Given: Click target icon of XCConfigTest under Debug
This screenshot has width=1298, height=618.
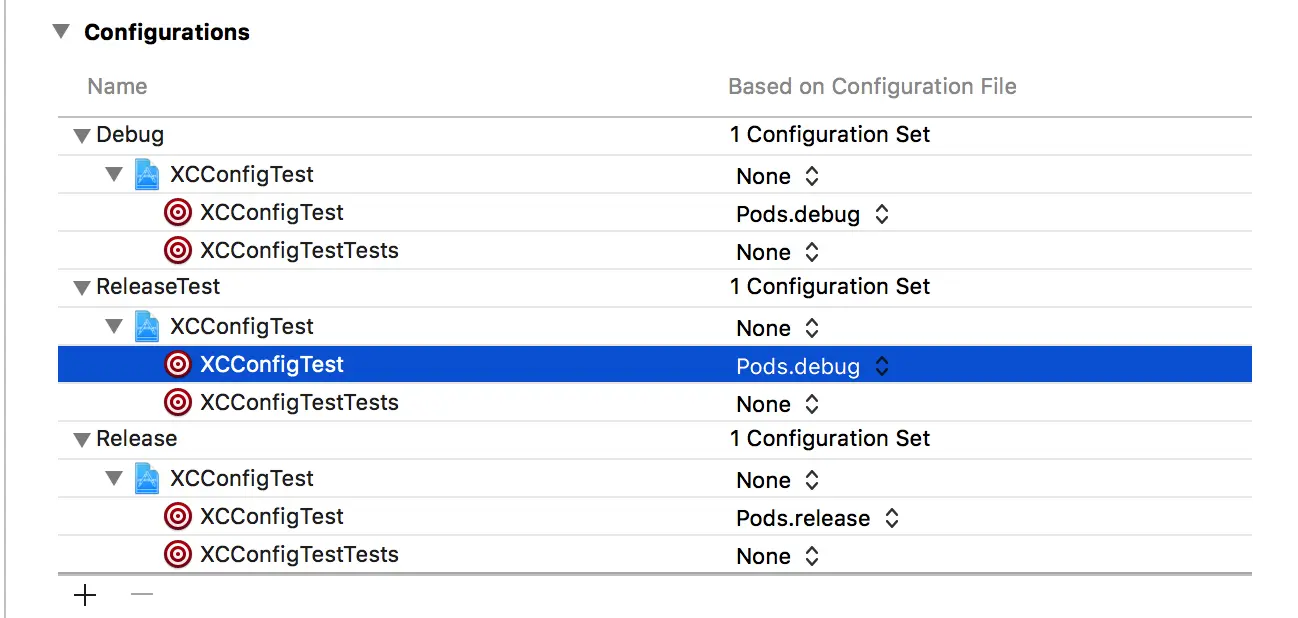Looking at the screenshot, I should click(x=178, y=213).
